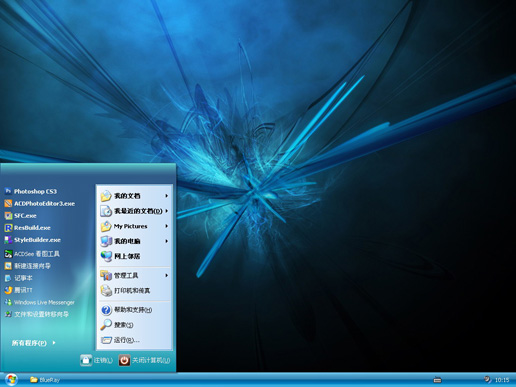Expand the 我最近的文档 submenu arrow
This screenshot has height=387, width=516.
pos(166,211)
